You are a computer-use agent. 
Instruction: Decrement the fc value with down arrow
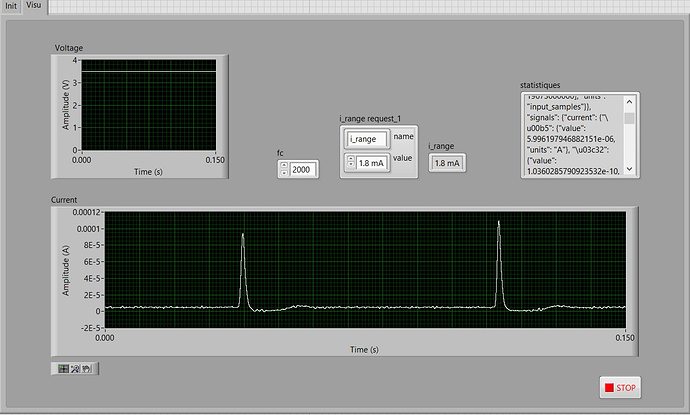(284, 173)
